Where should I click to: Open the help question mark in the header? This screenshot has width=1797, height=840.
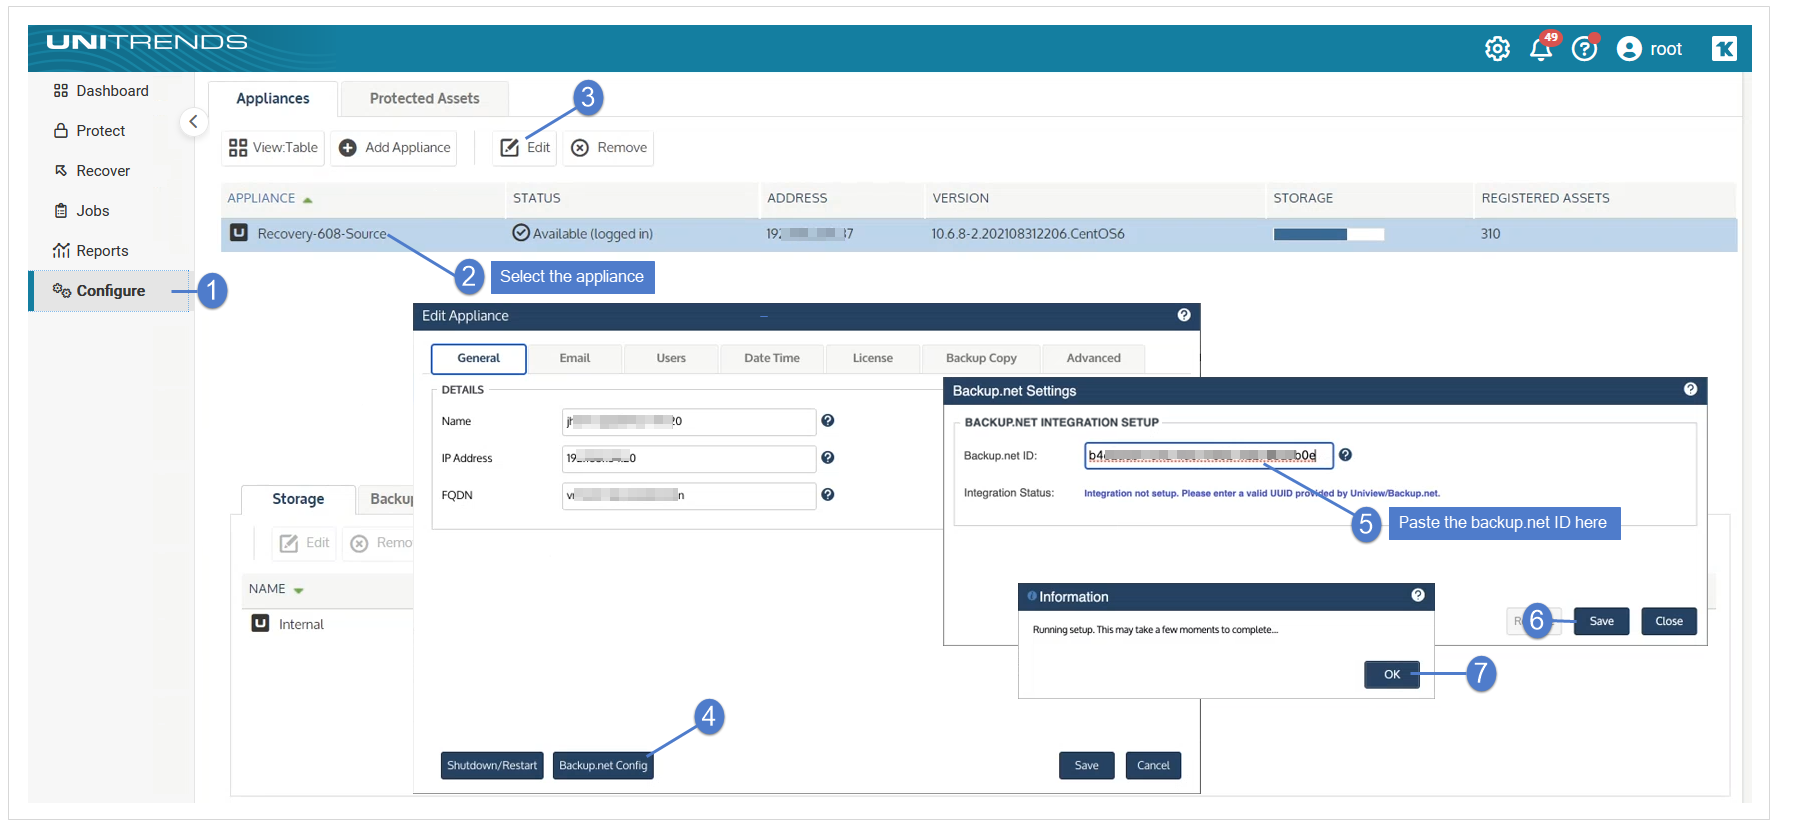click(1585, 49)
